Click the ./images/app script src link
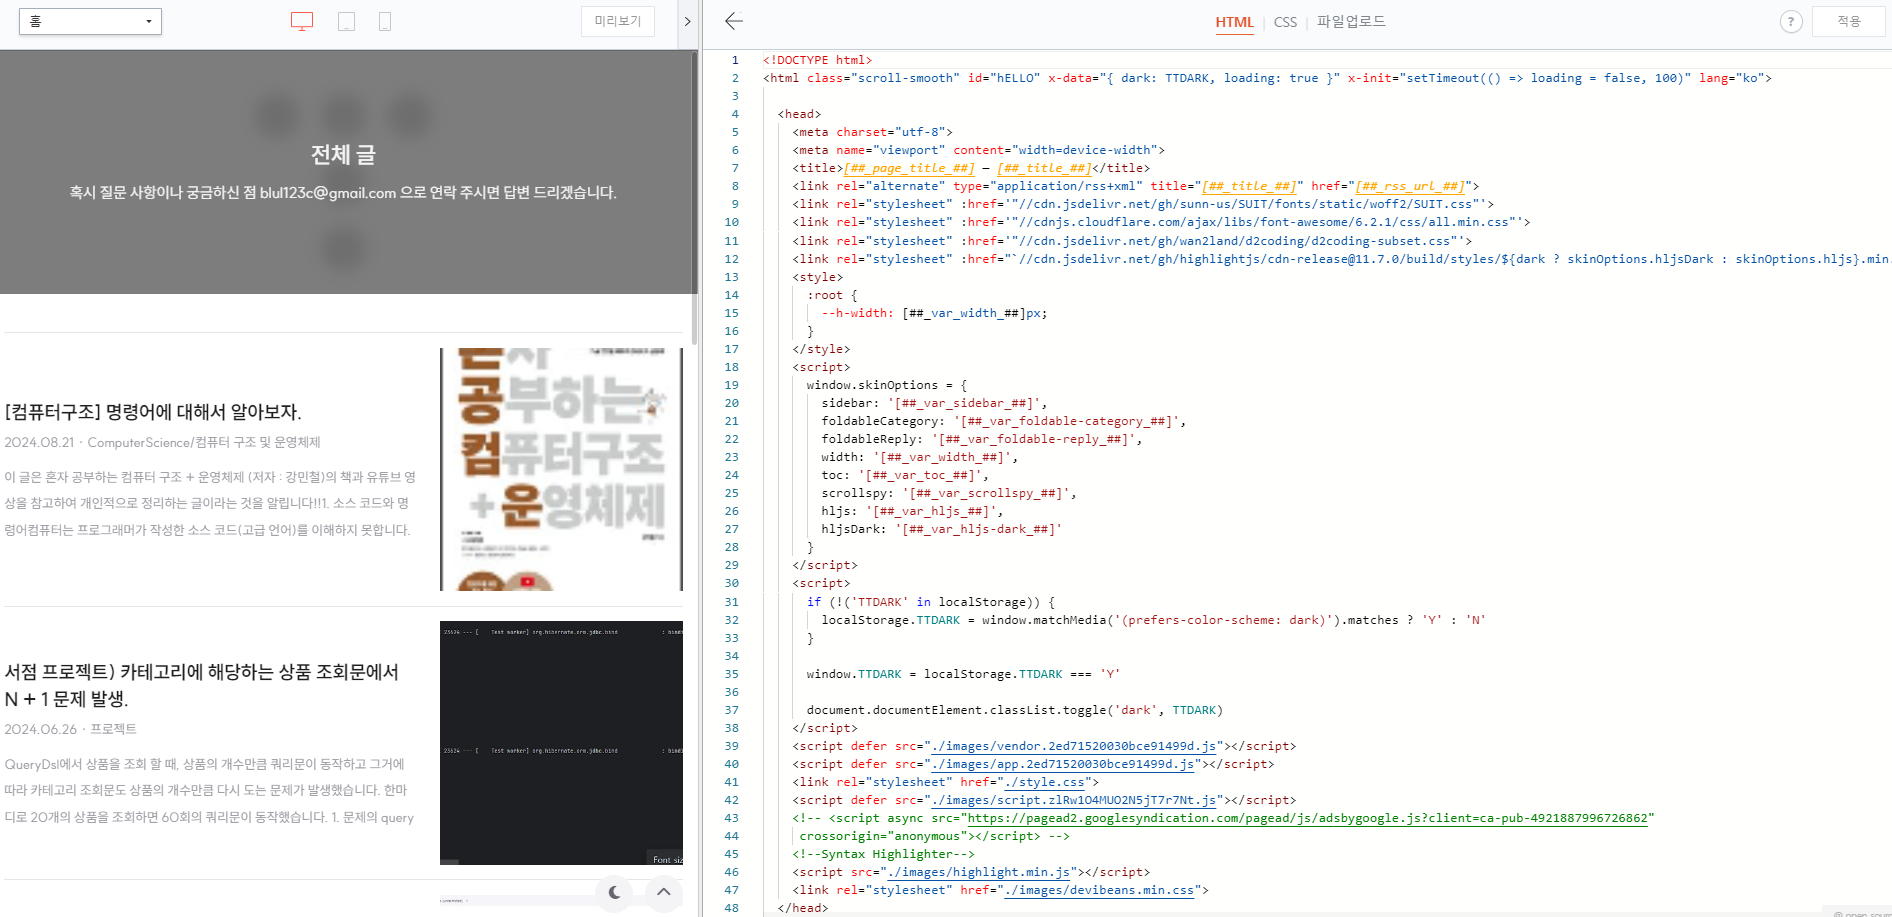 [1063, 764]
